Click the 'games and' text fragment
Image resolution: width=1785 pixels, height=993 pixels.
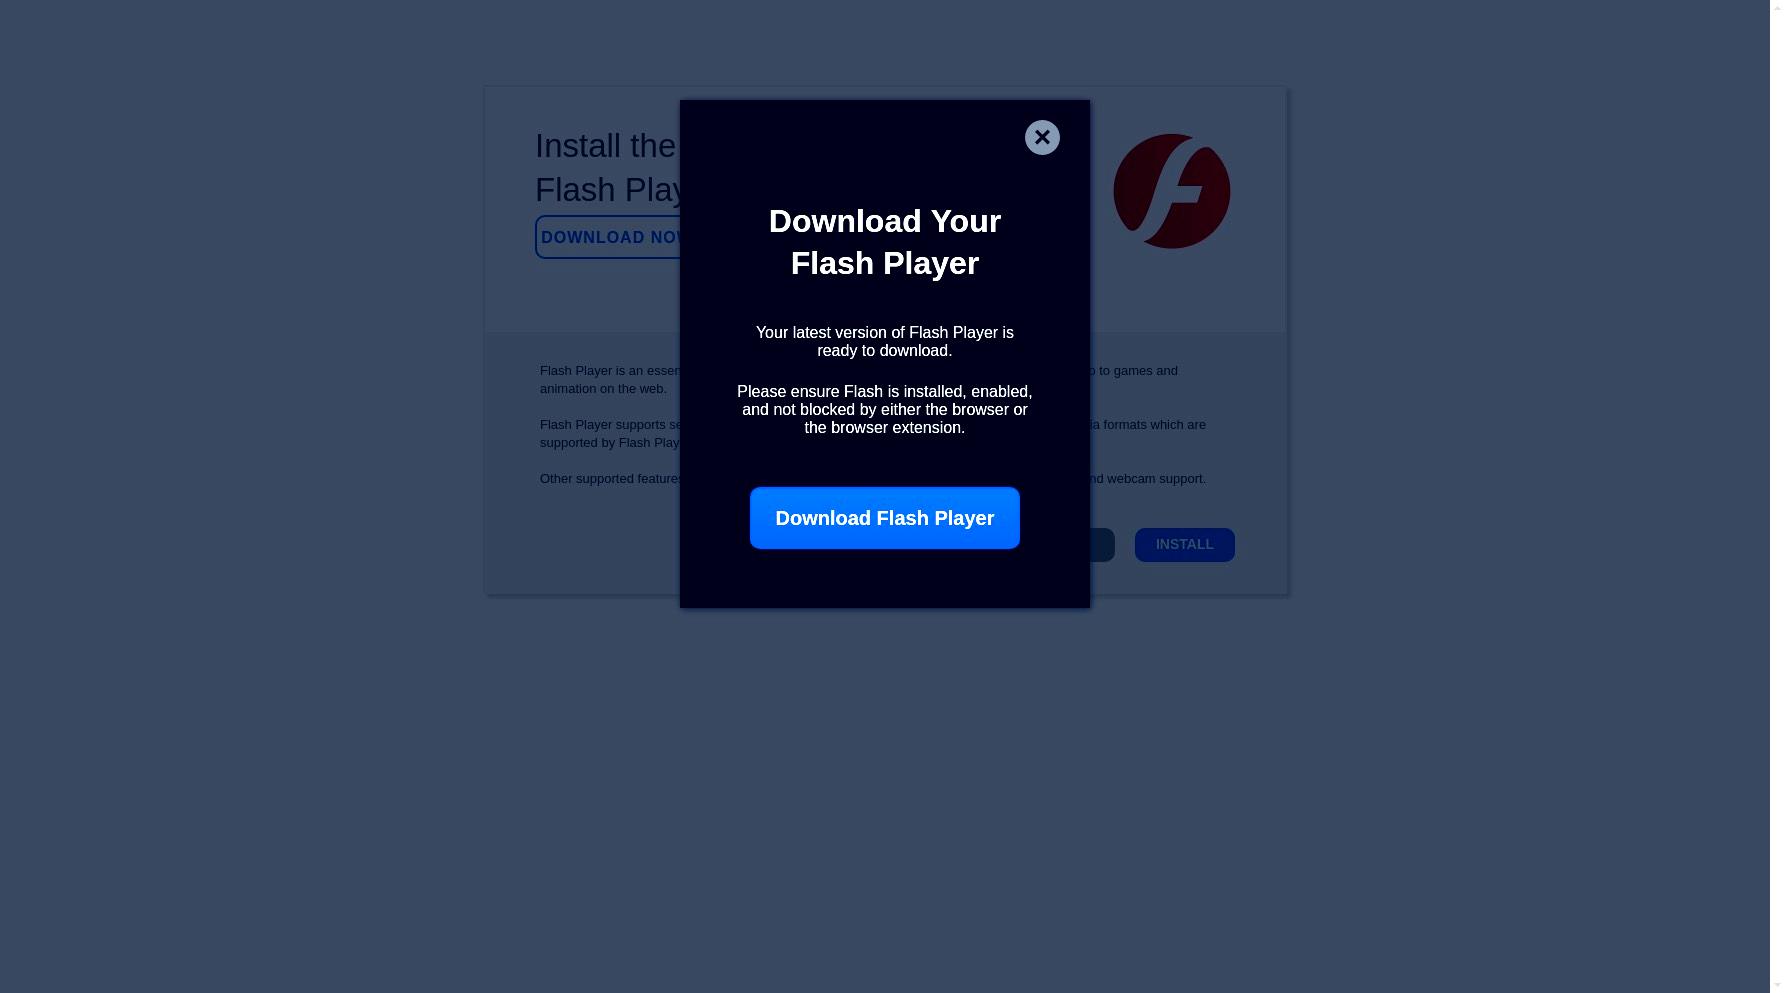(1146, 371)
